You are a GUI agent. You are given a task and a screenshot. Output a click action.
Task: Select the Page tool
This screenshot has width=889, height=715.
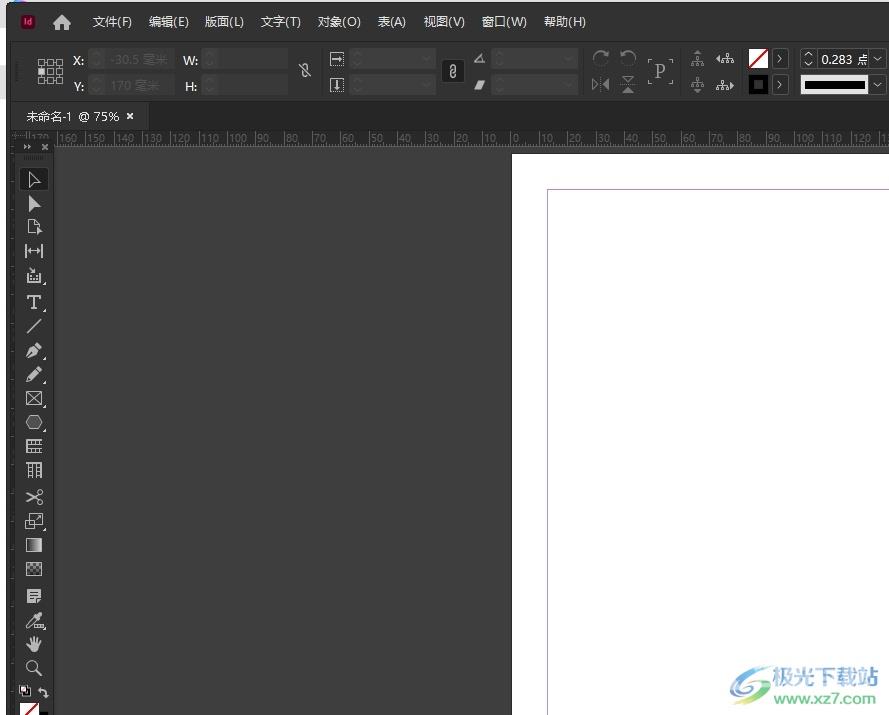coord(34,227)
